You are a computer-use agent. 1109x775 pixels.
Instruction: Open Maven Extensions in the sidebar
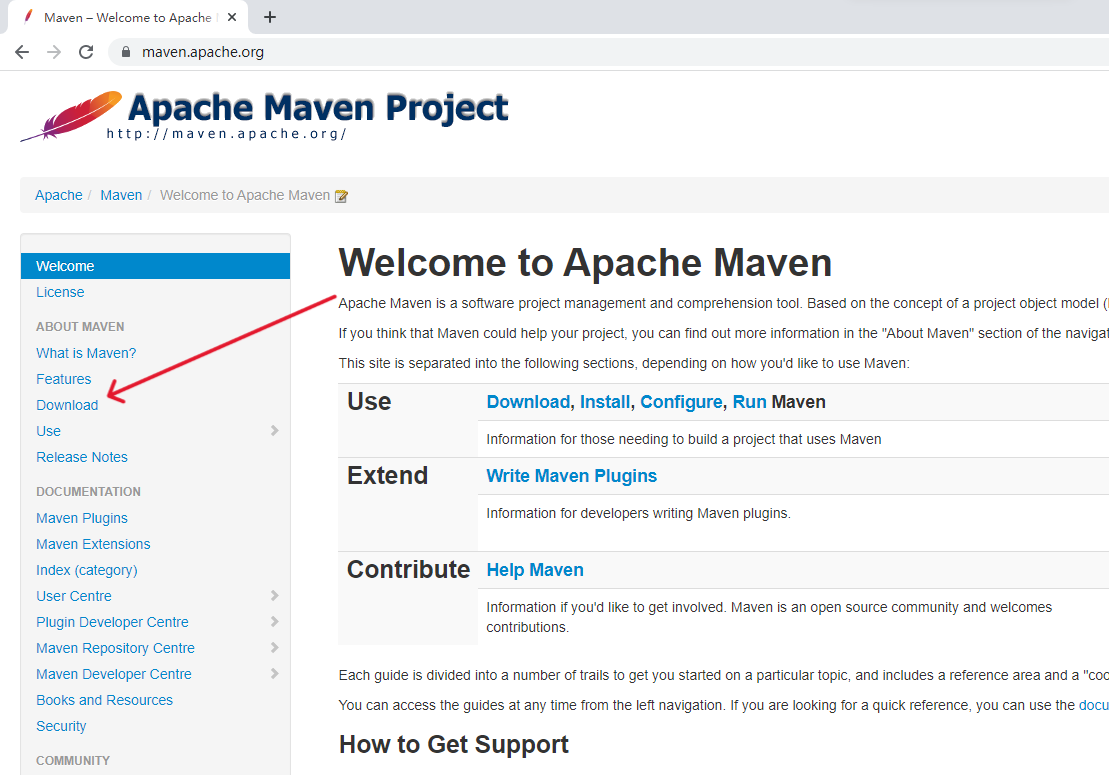pyautogui.click(x=93, y=544)
